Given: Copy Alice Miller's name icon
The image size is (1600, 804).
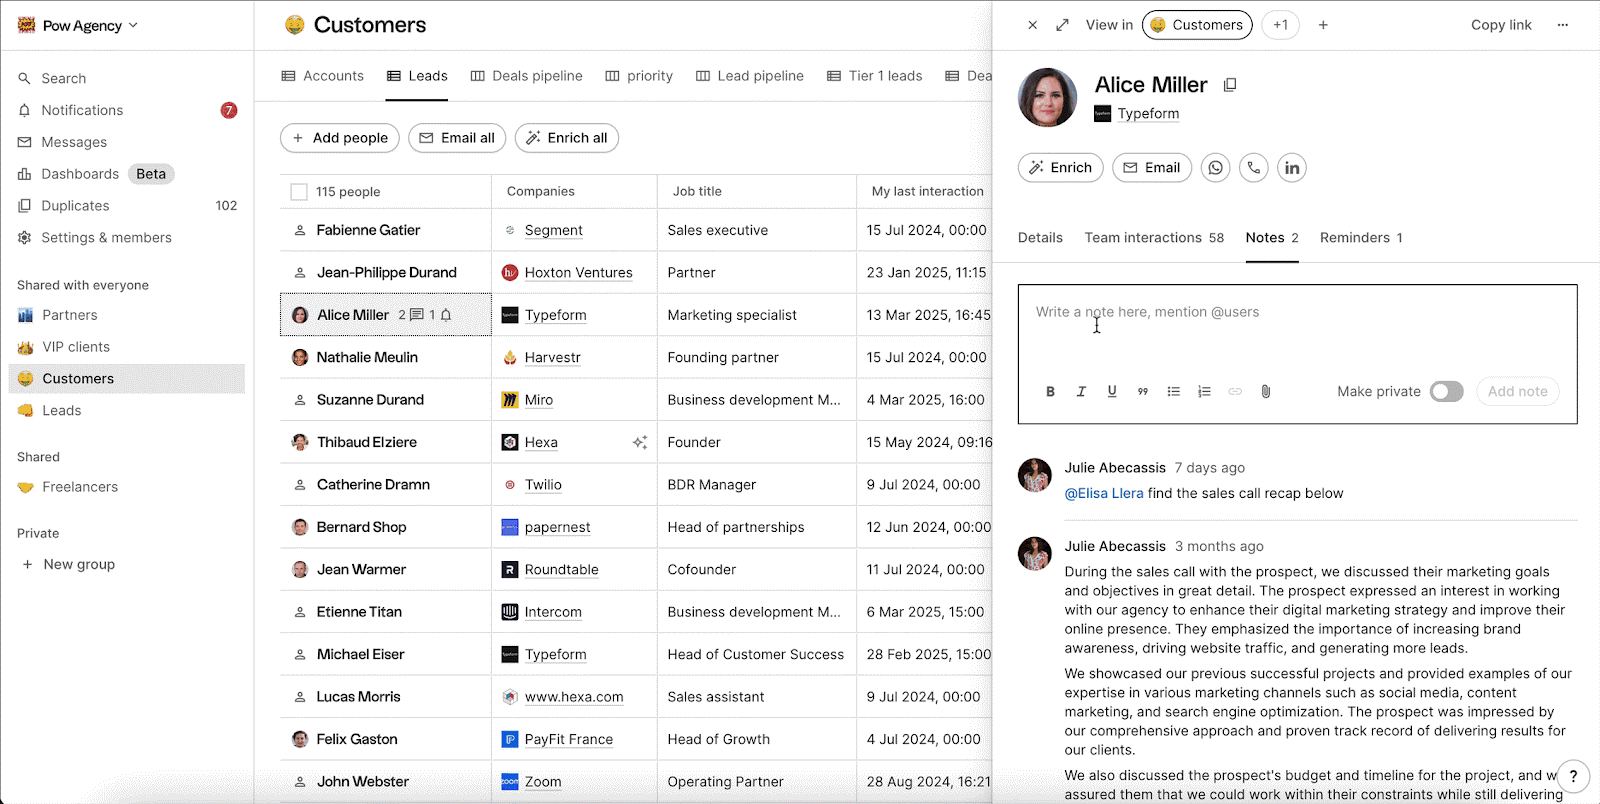Looking at the screenshot, I should 1230,85.
